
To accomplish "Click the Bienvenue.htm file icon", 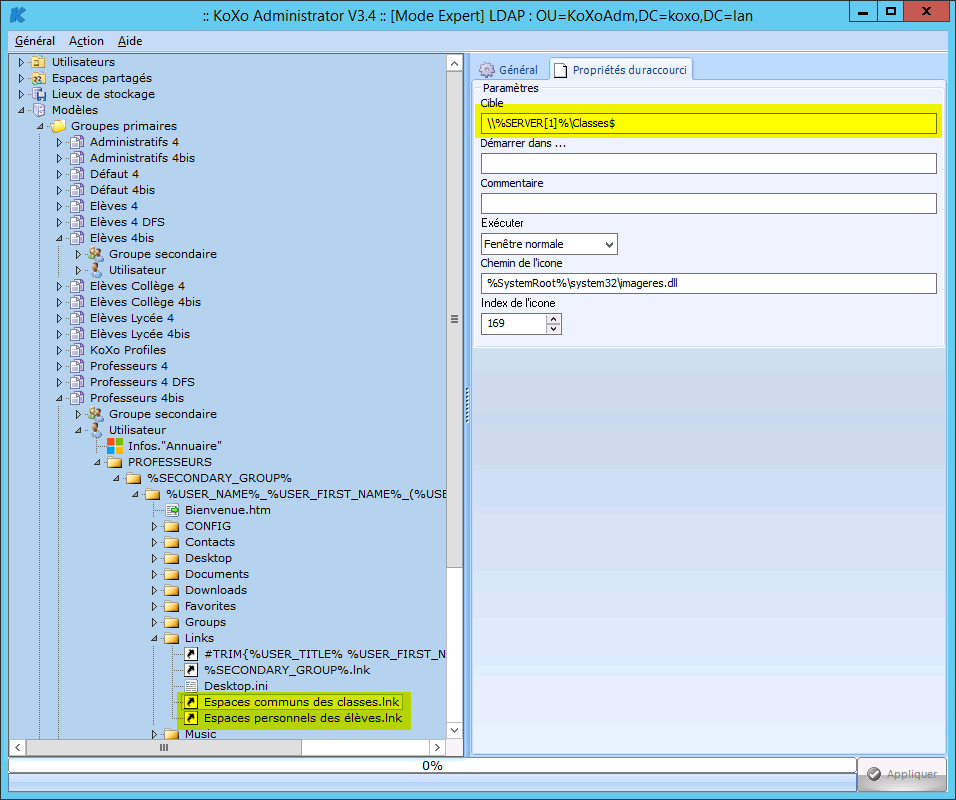I will click(x=172, y=510).
